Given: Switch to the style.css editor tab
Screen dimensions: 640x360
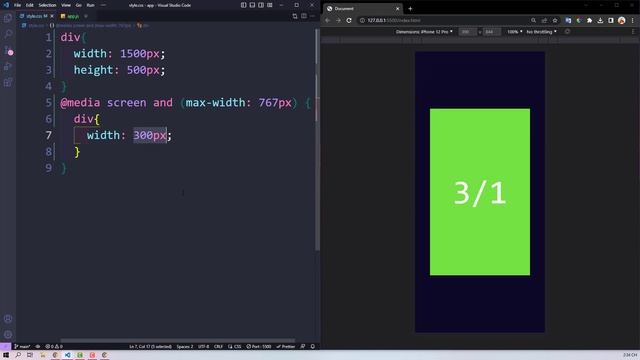Looking at the screenshot, I should [36, 16].
